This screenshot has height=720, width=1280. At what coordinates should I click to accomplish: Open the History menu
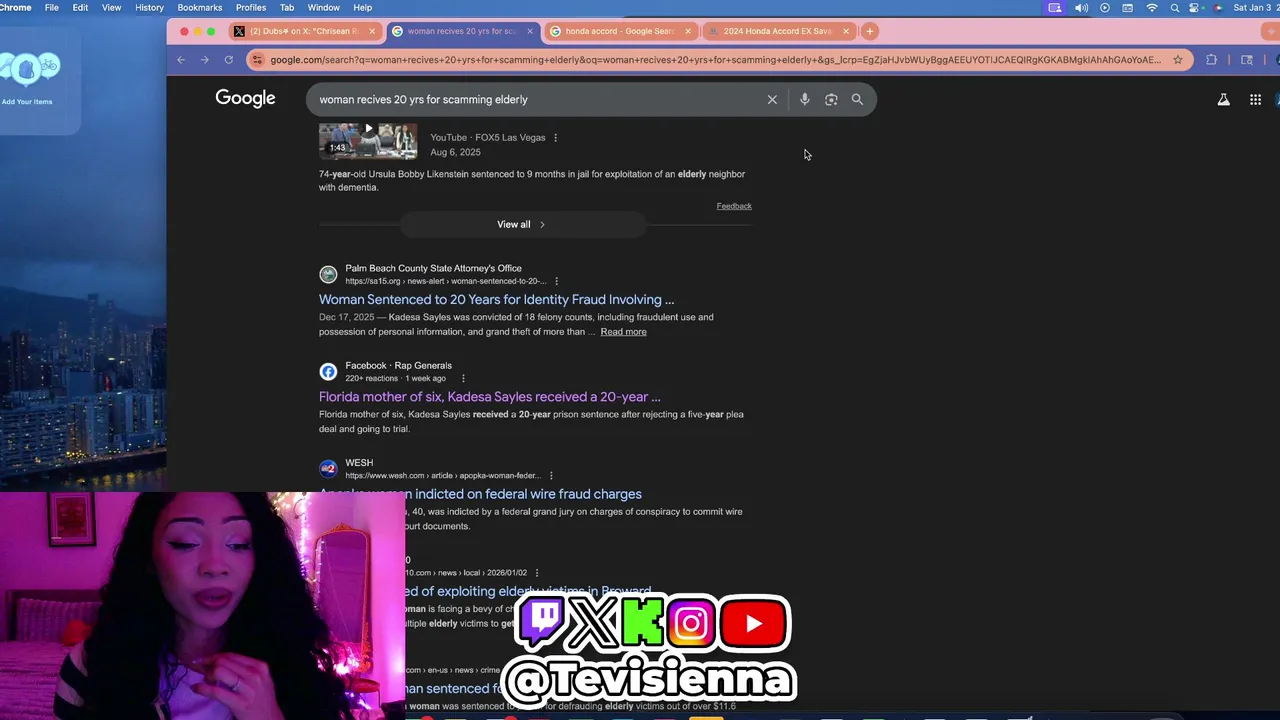point(149,8)
